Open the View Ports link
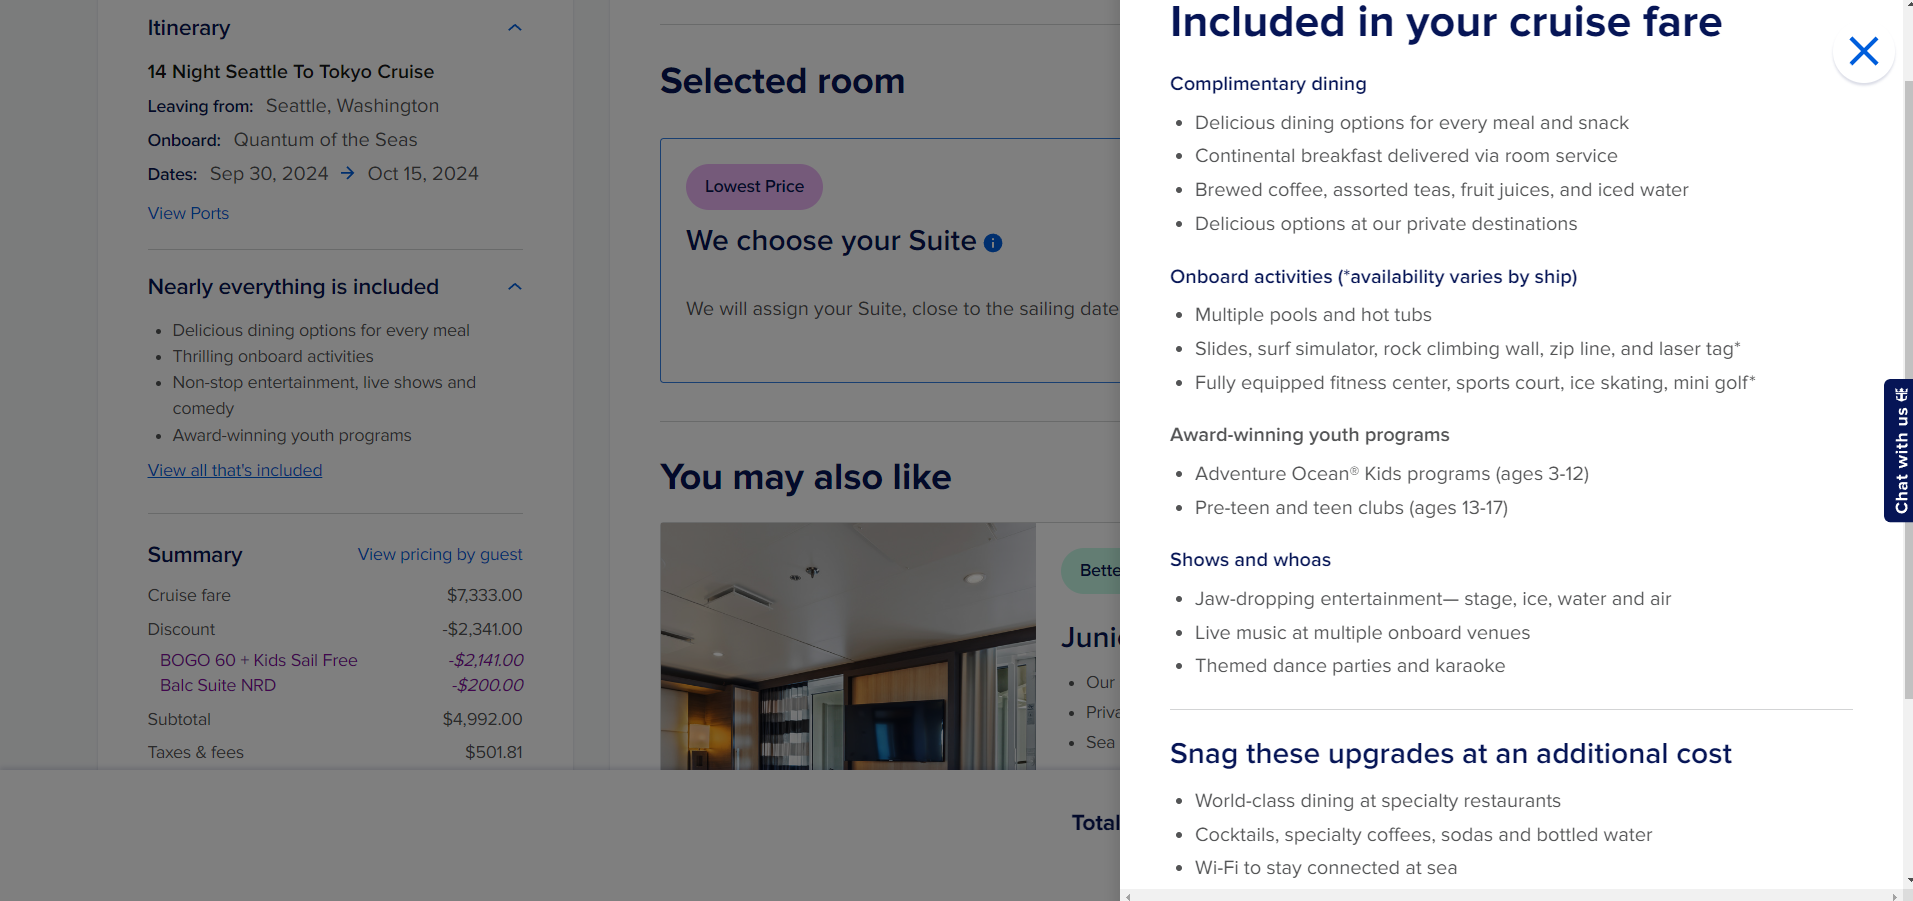This screenshot has width=1913, height=901. (x=188, y=213)
